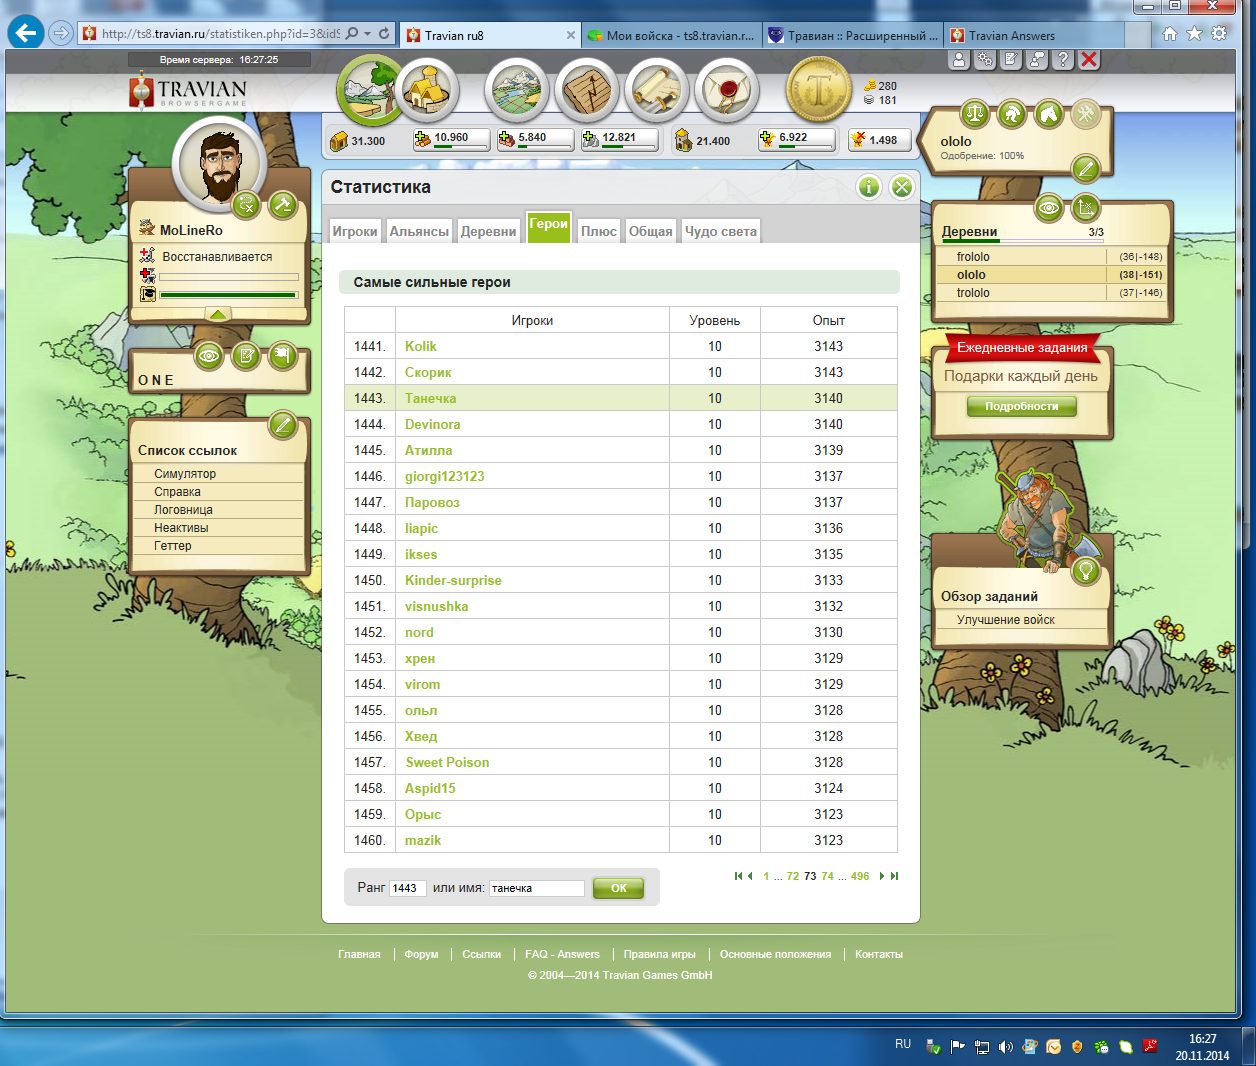This screenshot has width=1256, height=1066.
Task: Open the profile icon in top bar
Action: pos(959,60)
